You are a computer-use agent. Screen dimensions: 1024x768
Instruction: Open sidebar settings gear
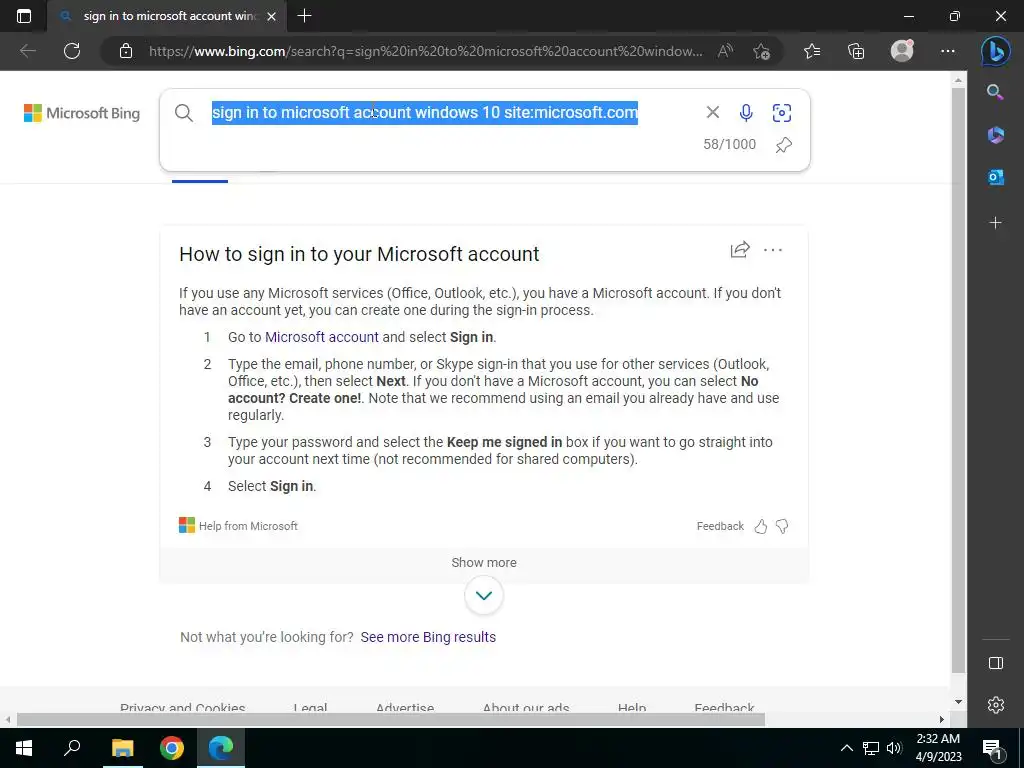(x=995, y=705)
